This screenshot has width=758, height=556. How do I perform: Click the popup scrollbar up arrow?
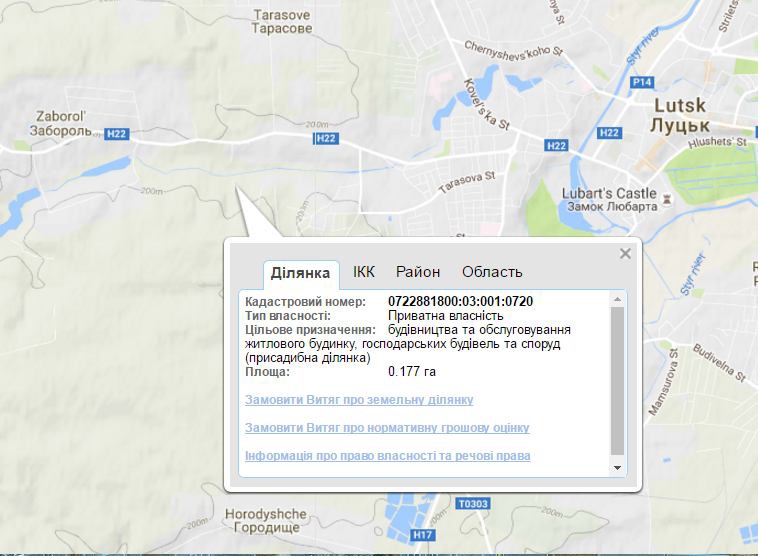[x=617, y=299]
